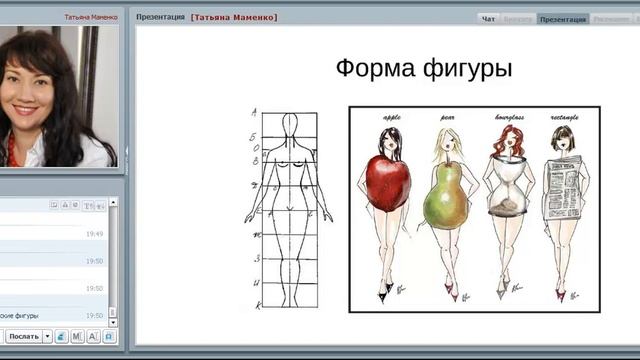
Task: Click the first small icon above chat messages
Action: [x=54, y=205]
